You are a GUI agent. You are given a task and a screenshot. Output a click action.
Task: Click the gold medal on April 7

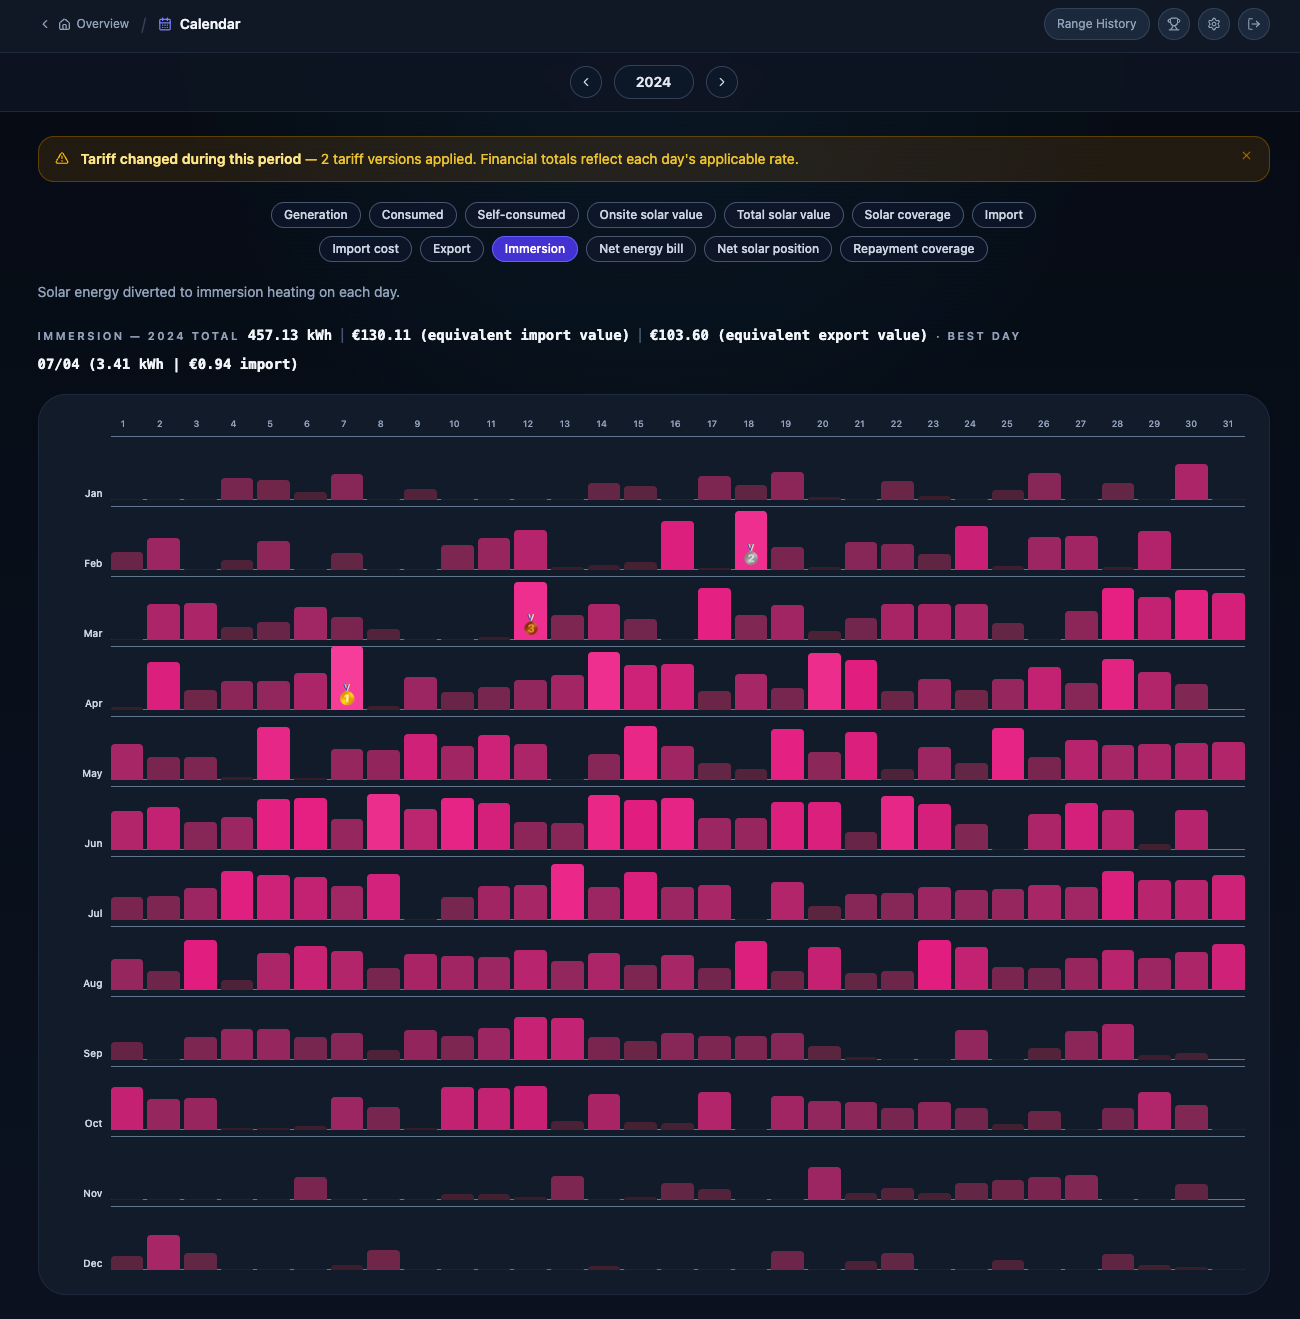347,695
